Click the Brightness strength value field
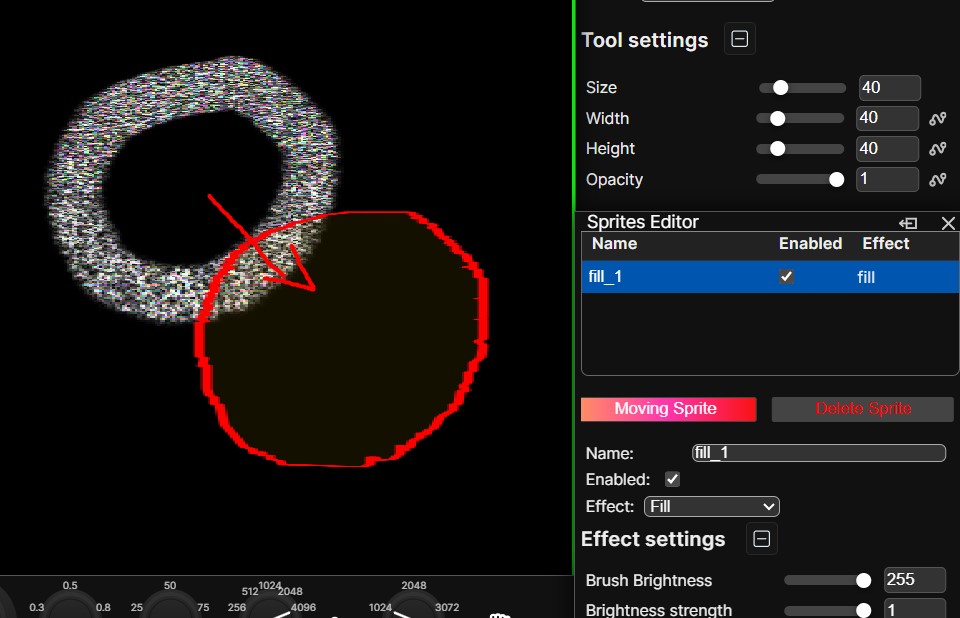960x618 pixels. (915, 609)
